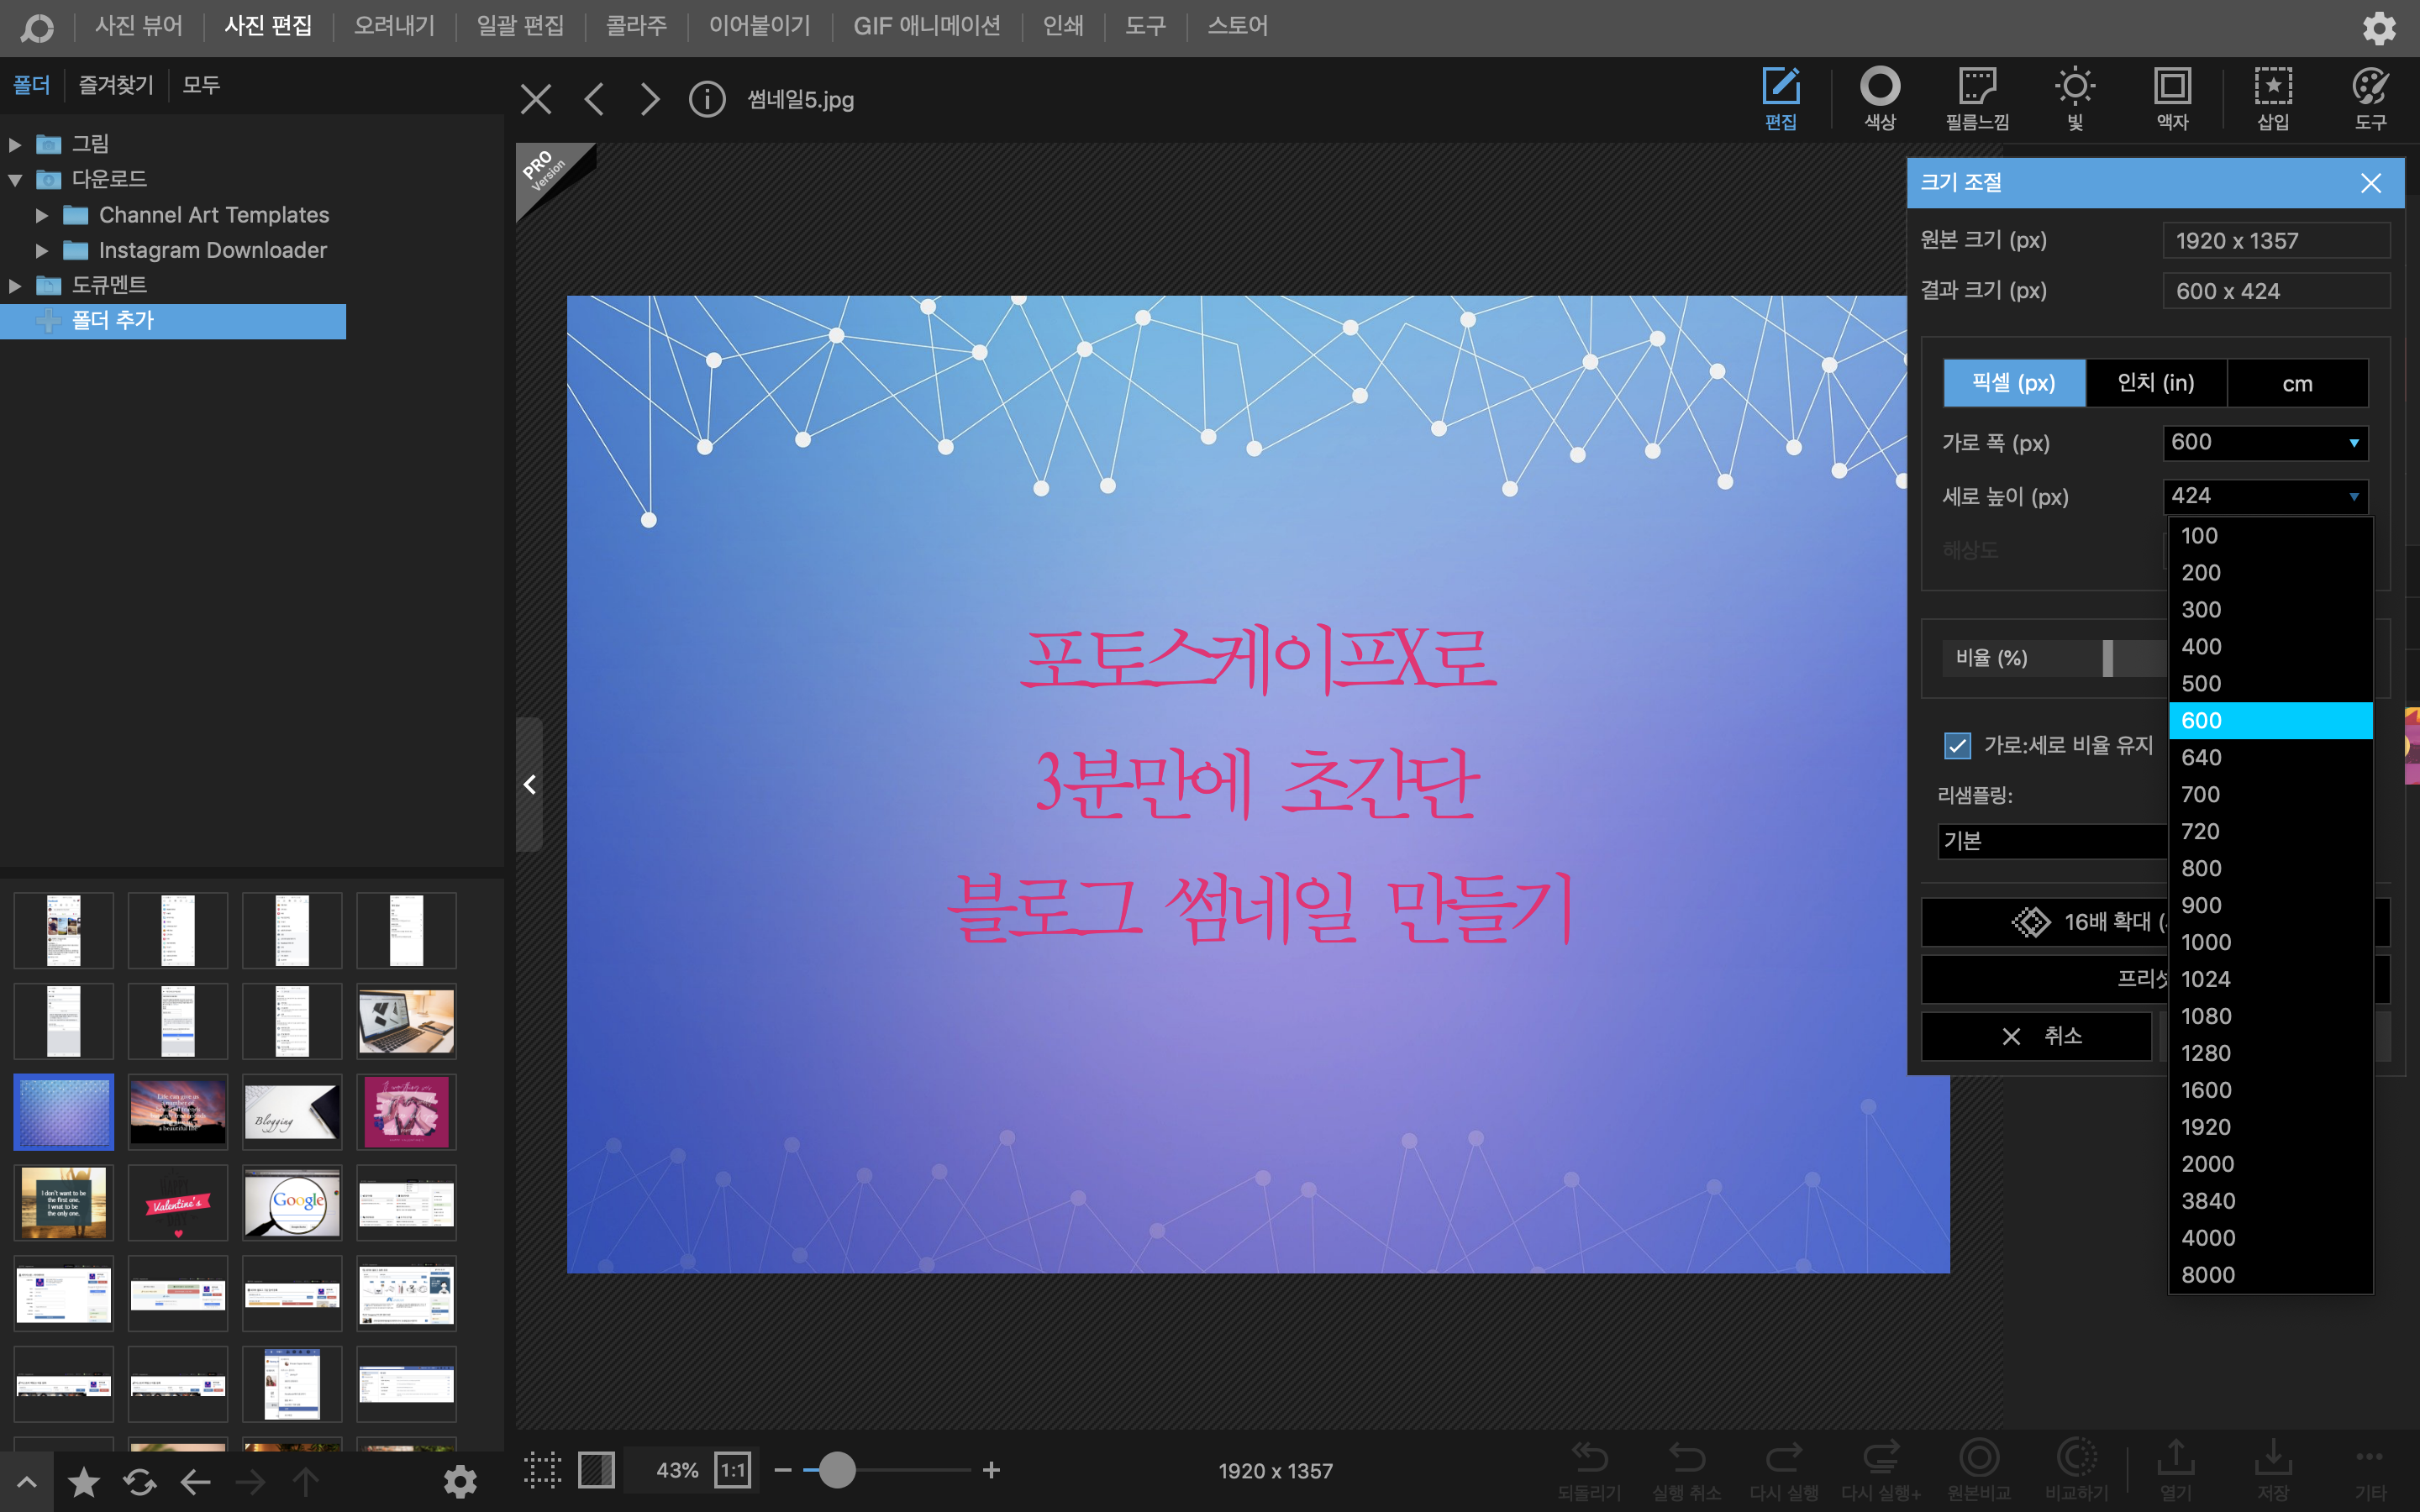Switch to the 즐겨찾기 tab
Screen dimensions: 2420x1512
pos(116,85)
